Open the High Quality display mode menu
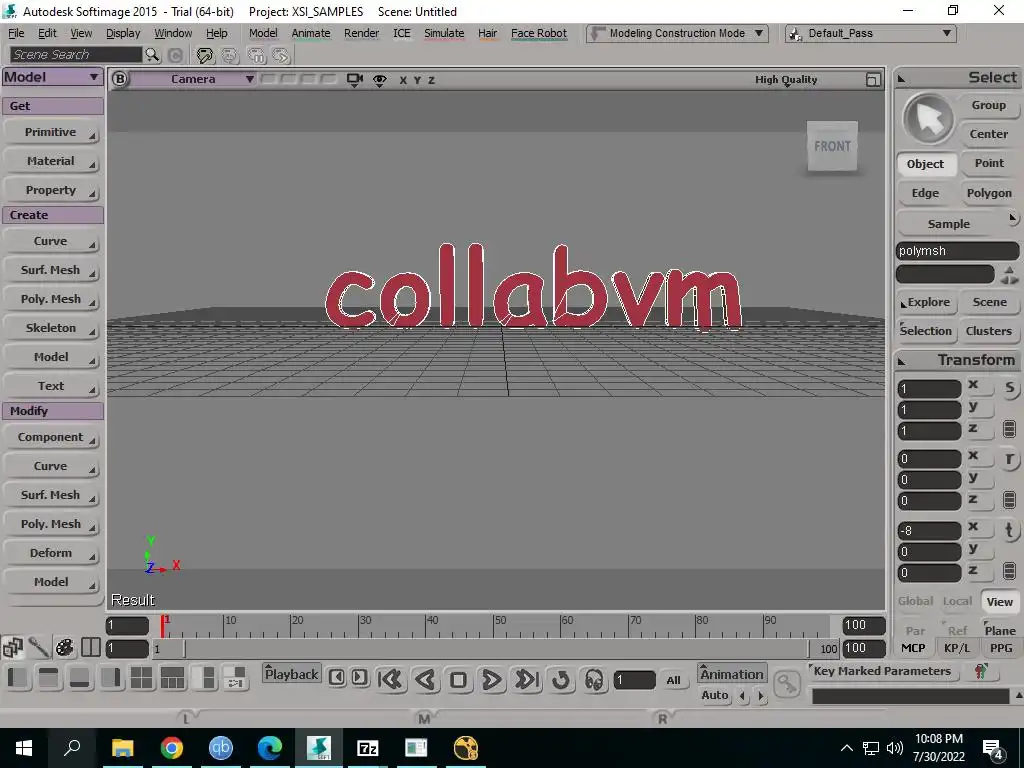The width and height of the screenshot is (1024, 768). tap(786, 80)
